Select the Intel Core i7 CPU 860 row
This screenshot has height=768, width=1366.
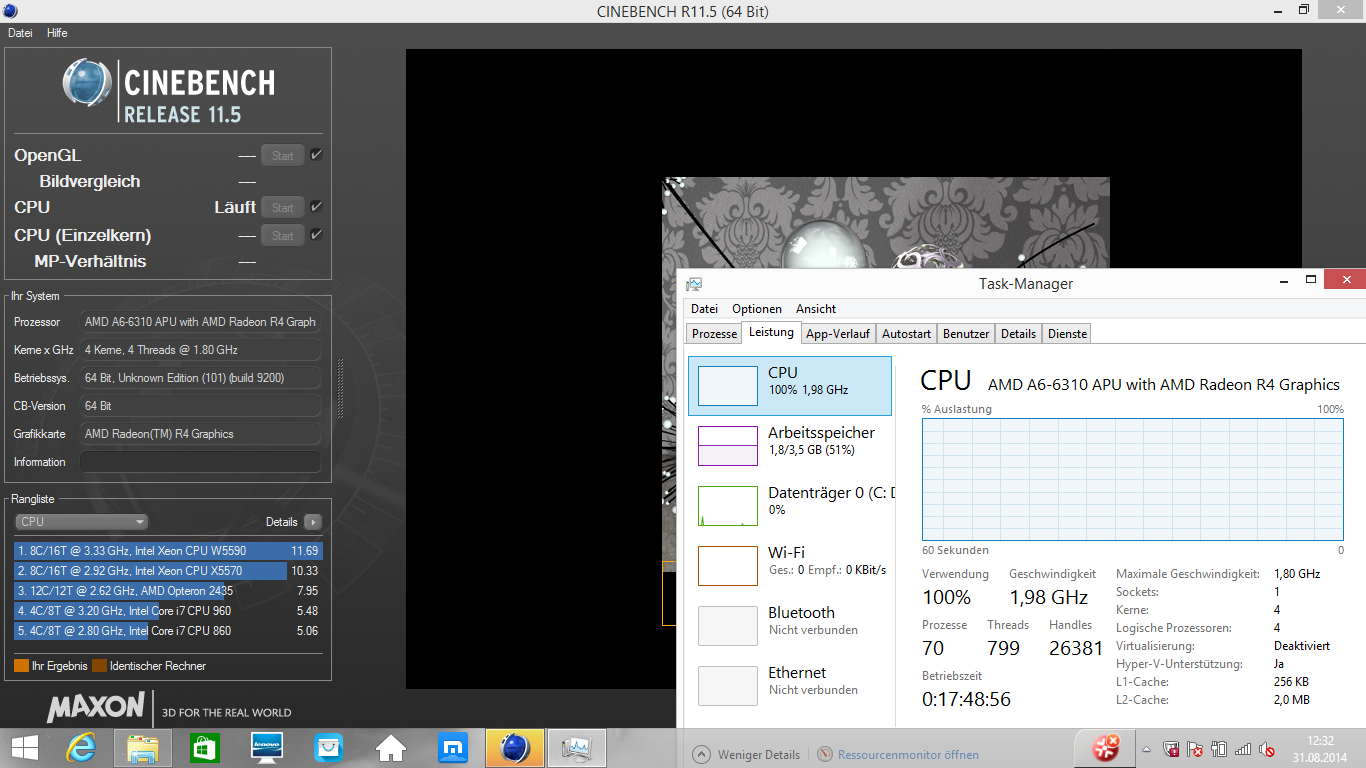click(x=168, y=631)
